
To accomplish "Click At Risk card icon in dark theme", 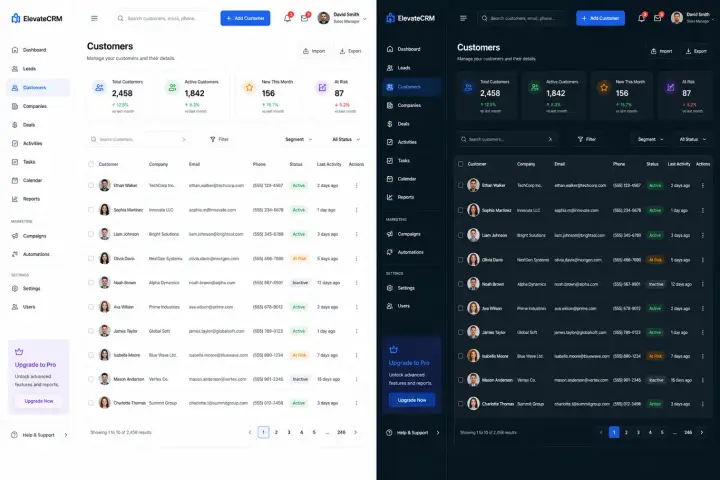I will coord(671,87).
